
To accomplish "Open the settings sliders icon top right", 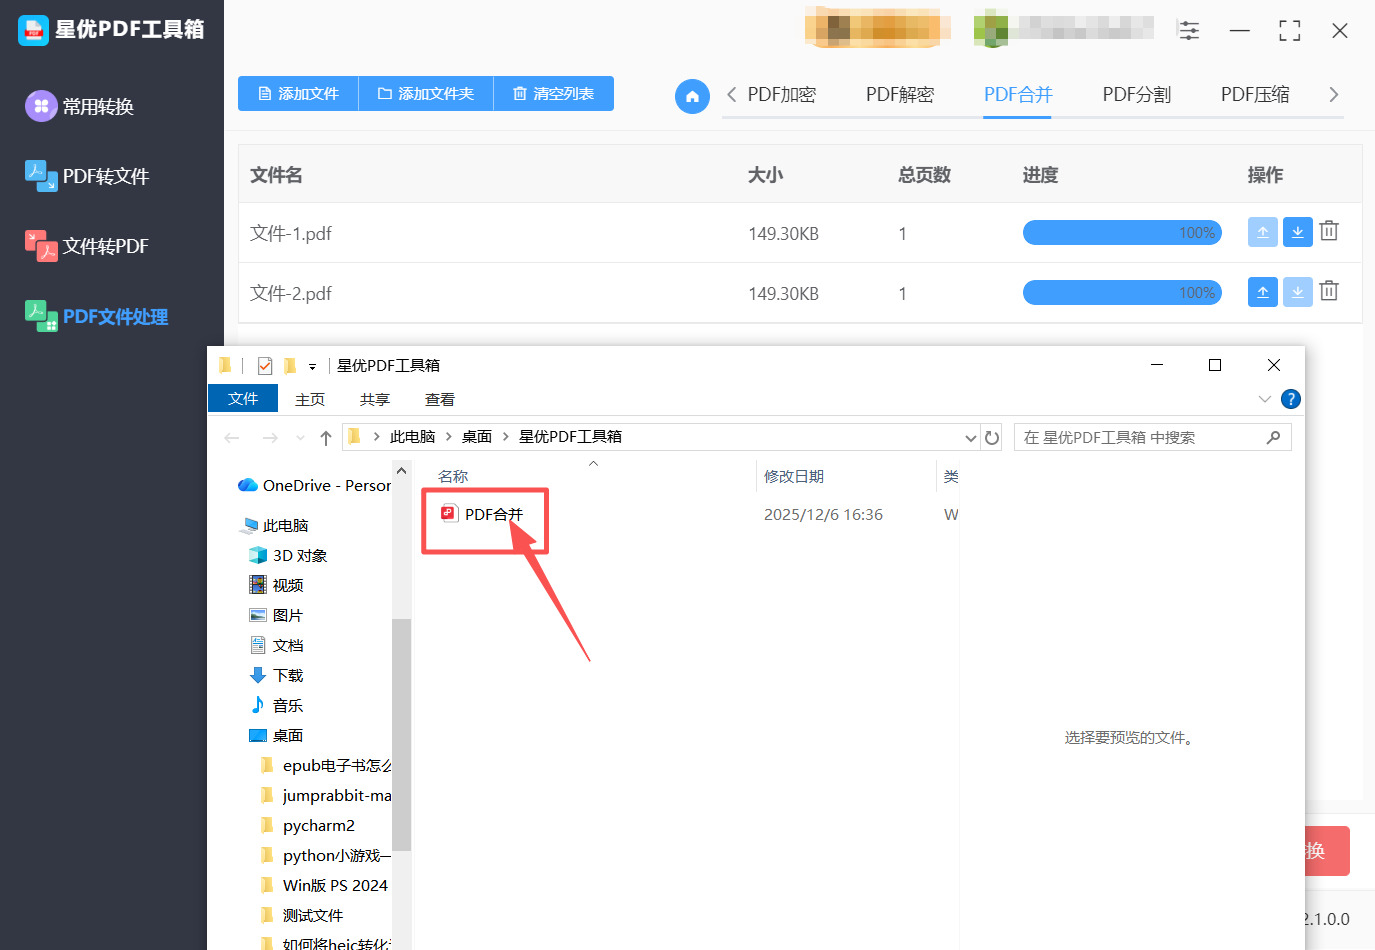I will click(1189, 30).
